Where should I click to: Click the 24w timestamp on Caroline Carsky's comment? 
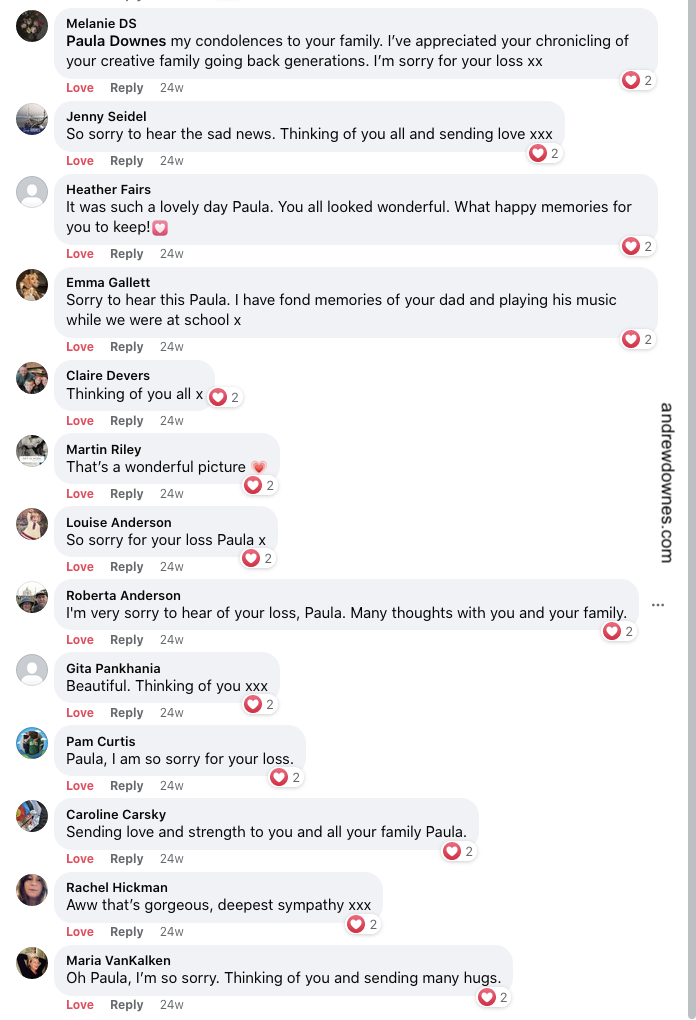170,858
